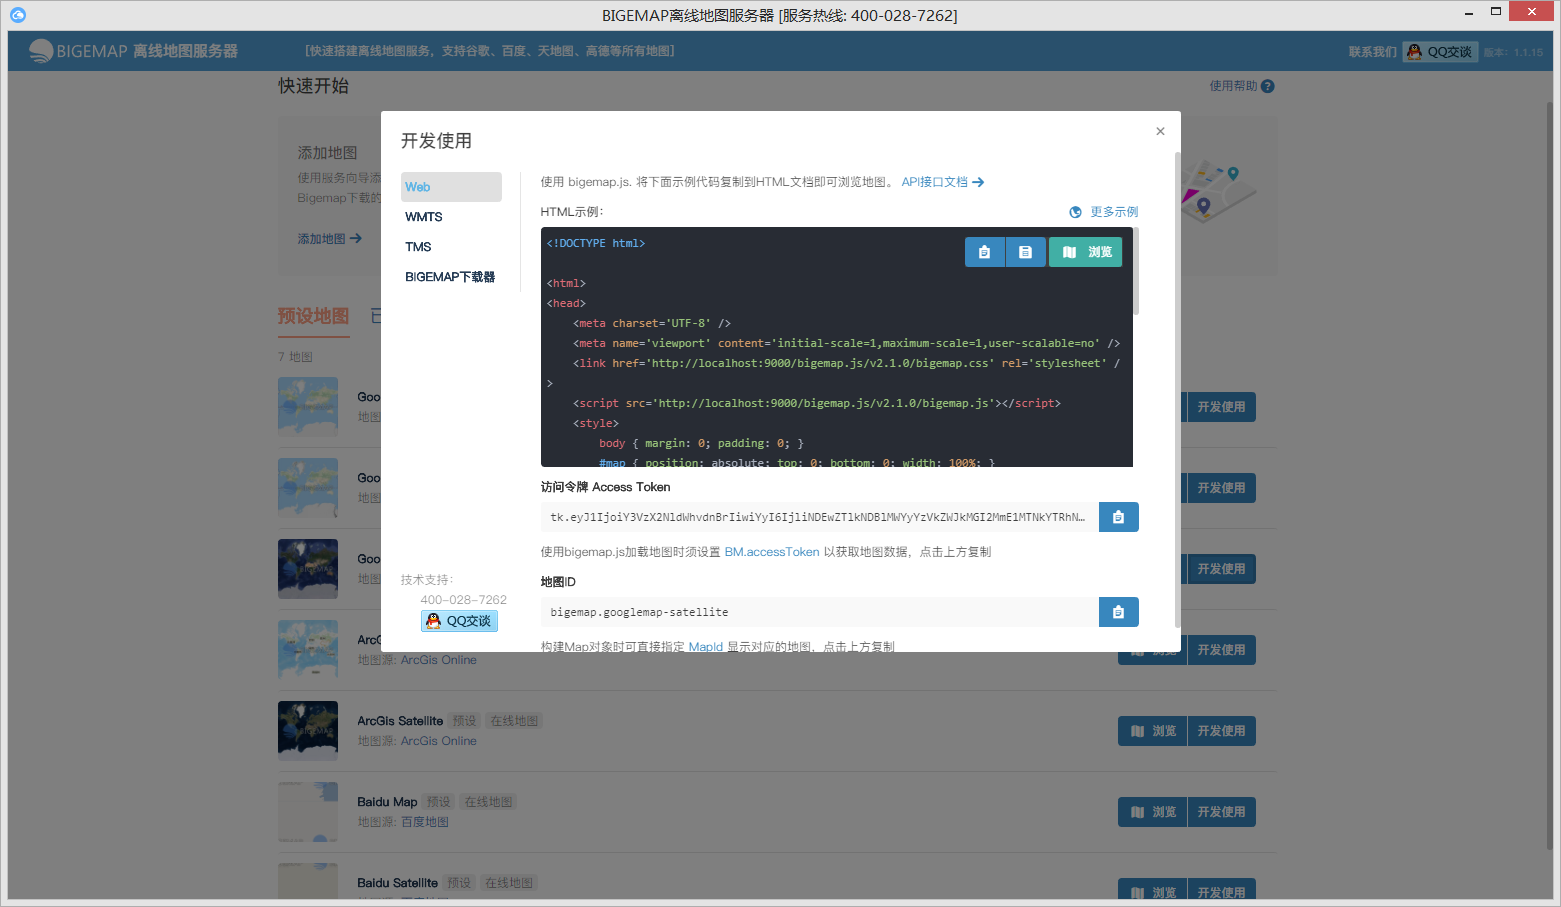Click the Baidu Satellite map name
Viewport: 1561px width, 907px height.
coord(397,883)
